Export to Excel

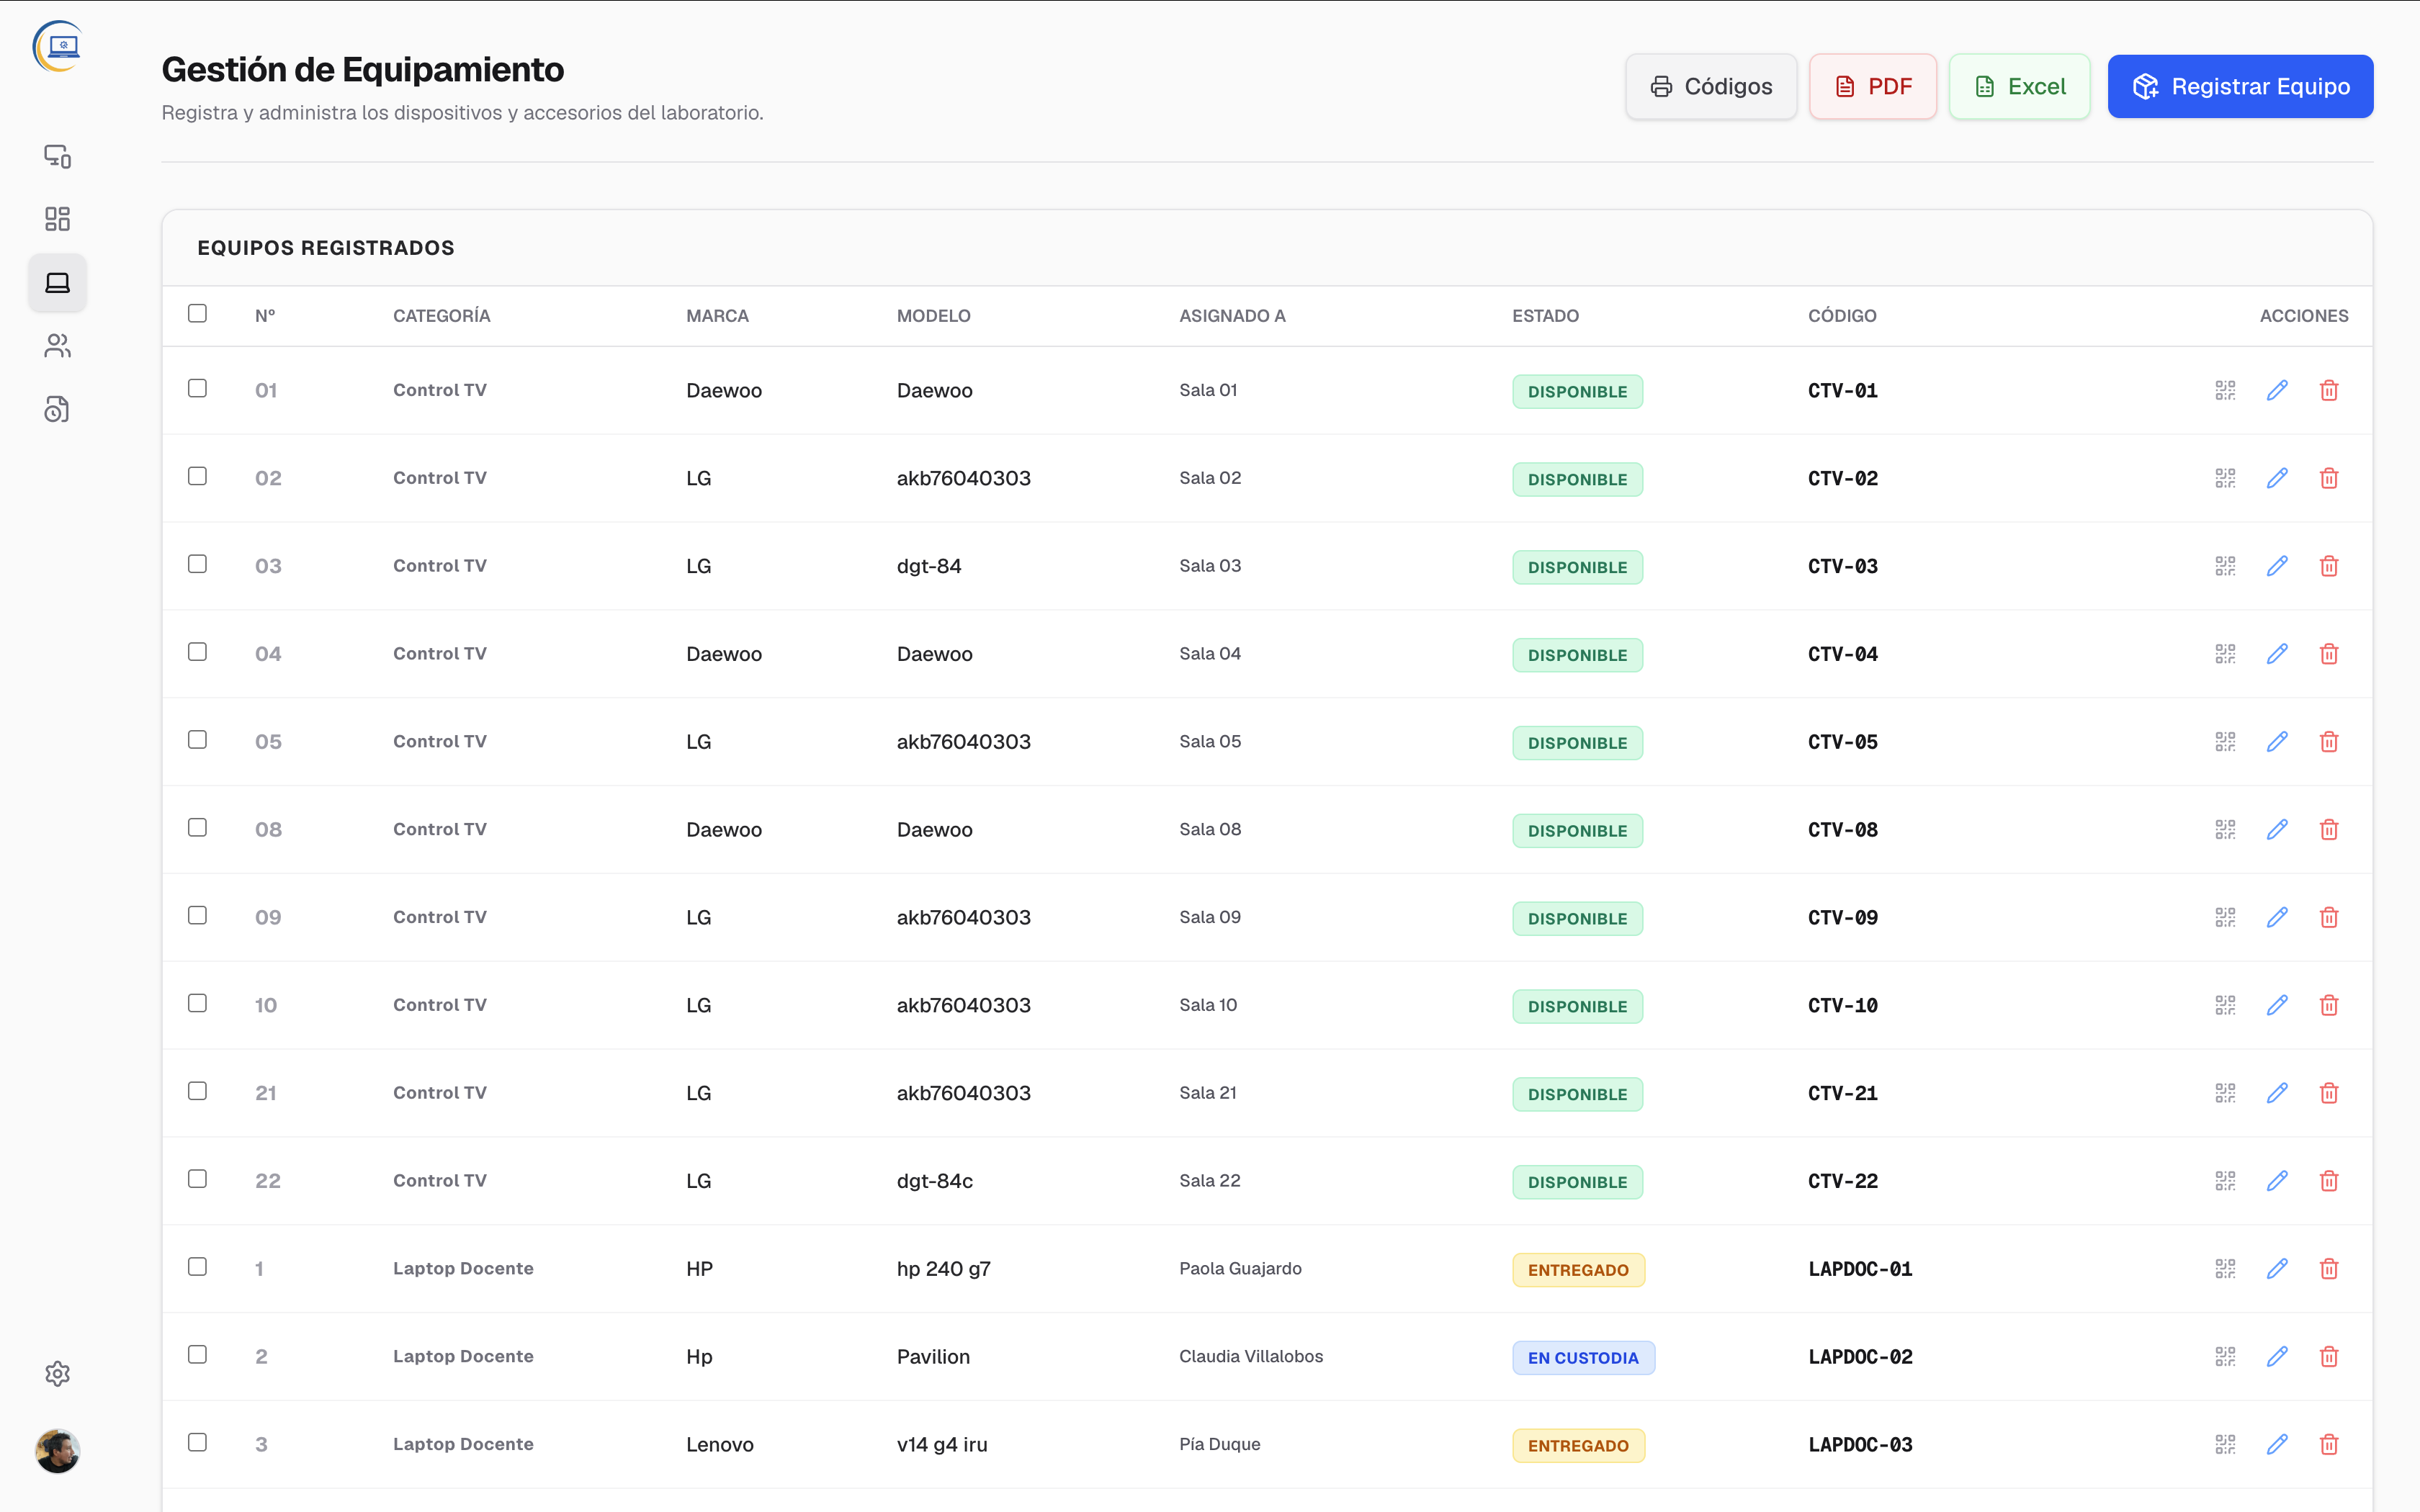[2019, 86]
